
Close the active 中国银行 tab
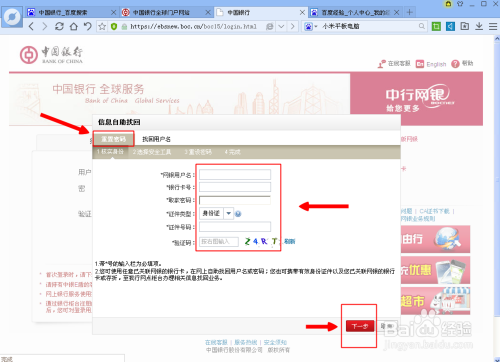point(302,12)
